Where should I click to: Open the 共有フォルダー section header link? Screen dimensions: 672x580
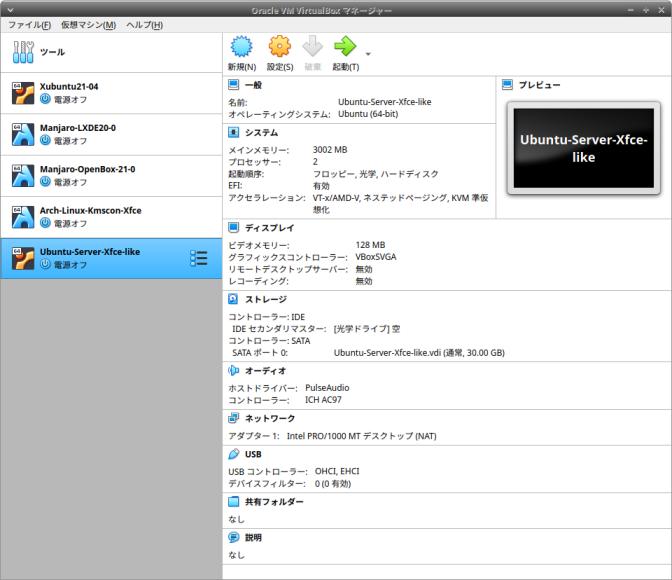pyautogui.click(x=274, y=502)
